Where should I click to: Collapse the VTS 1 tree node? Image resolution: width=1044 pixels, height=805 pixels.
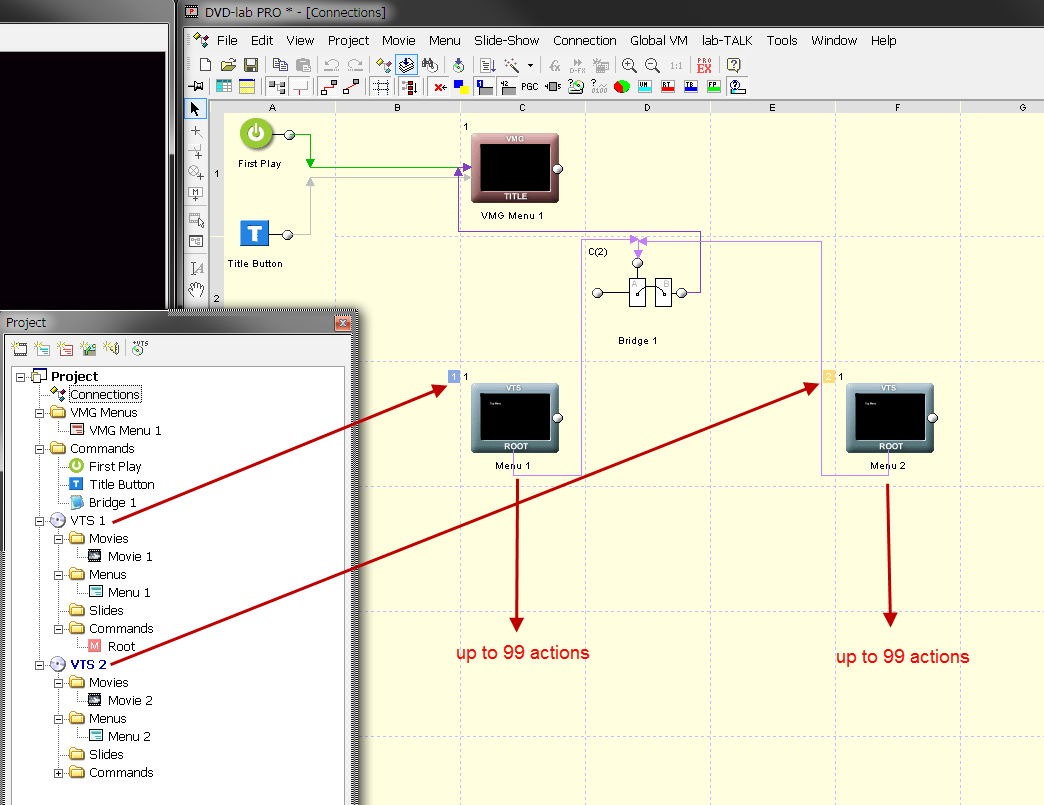point(40,521)
